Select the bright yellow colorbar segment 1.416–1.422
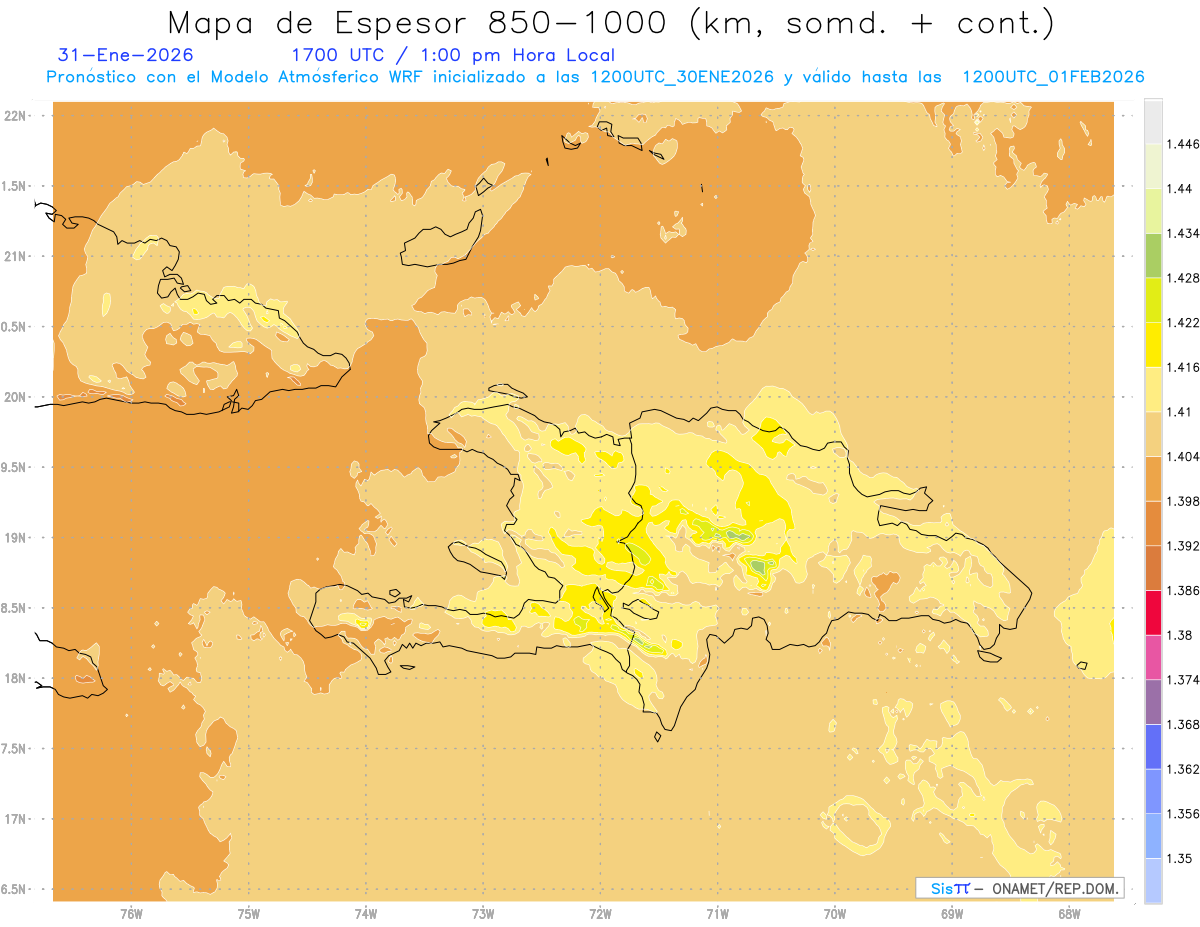 coord(1153,344)
